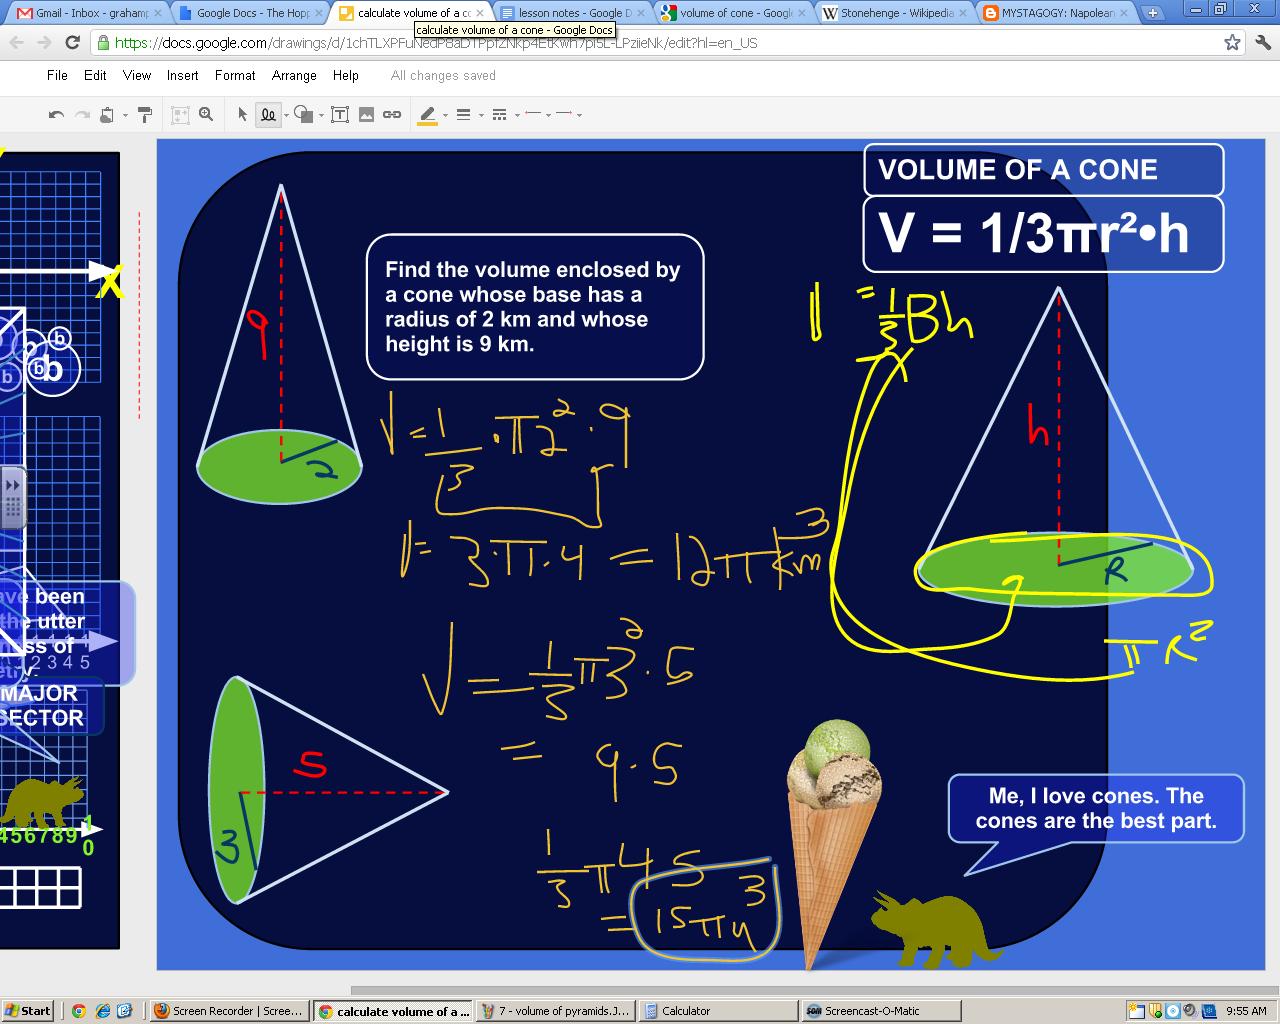Choose the Select arrow tool

(242, 115)
